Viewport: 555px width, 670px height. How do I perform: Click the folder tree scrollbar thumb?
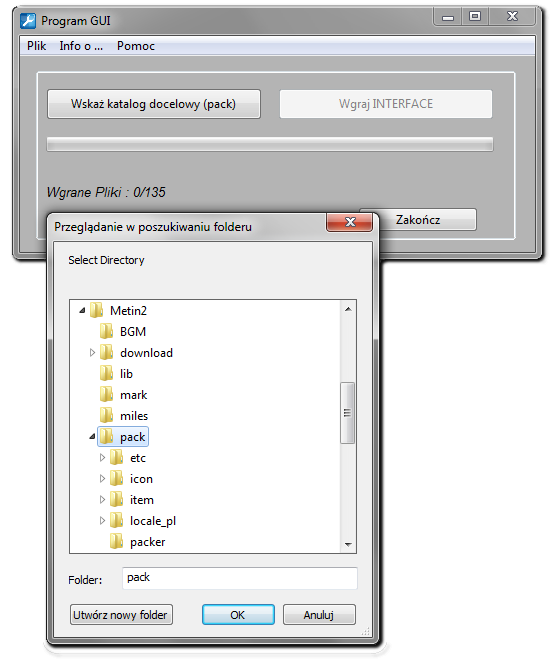click(347, 413)
